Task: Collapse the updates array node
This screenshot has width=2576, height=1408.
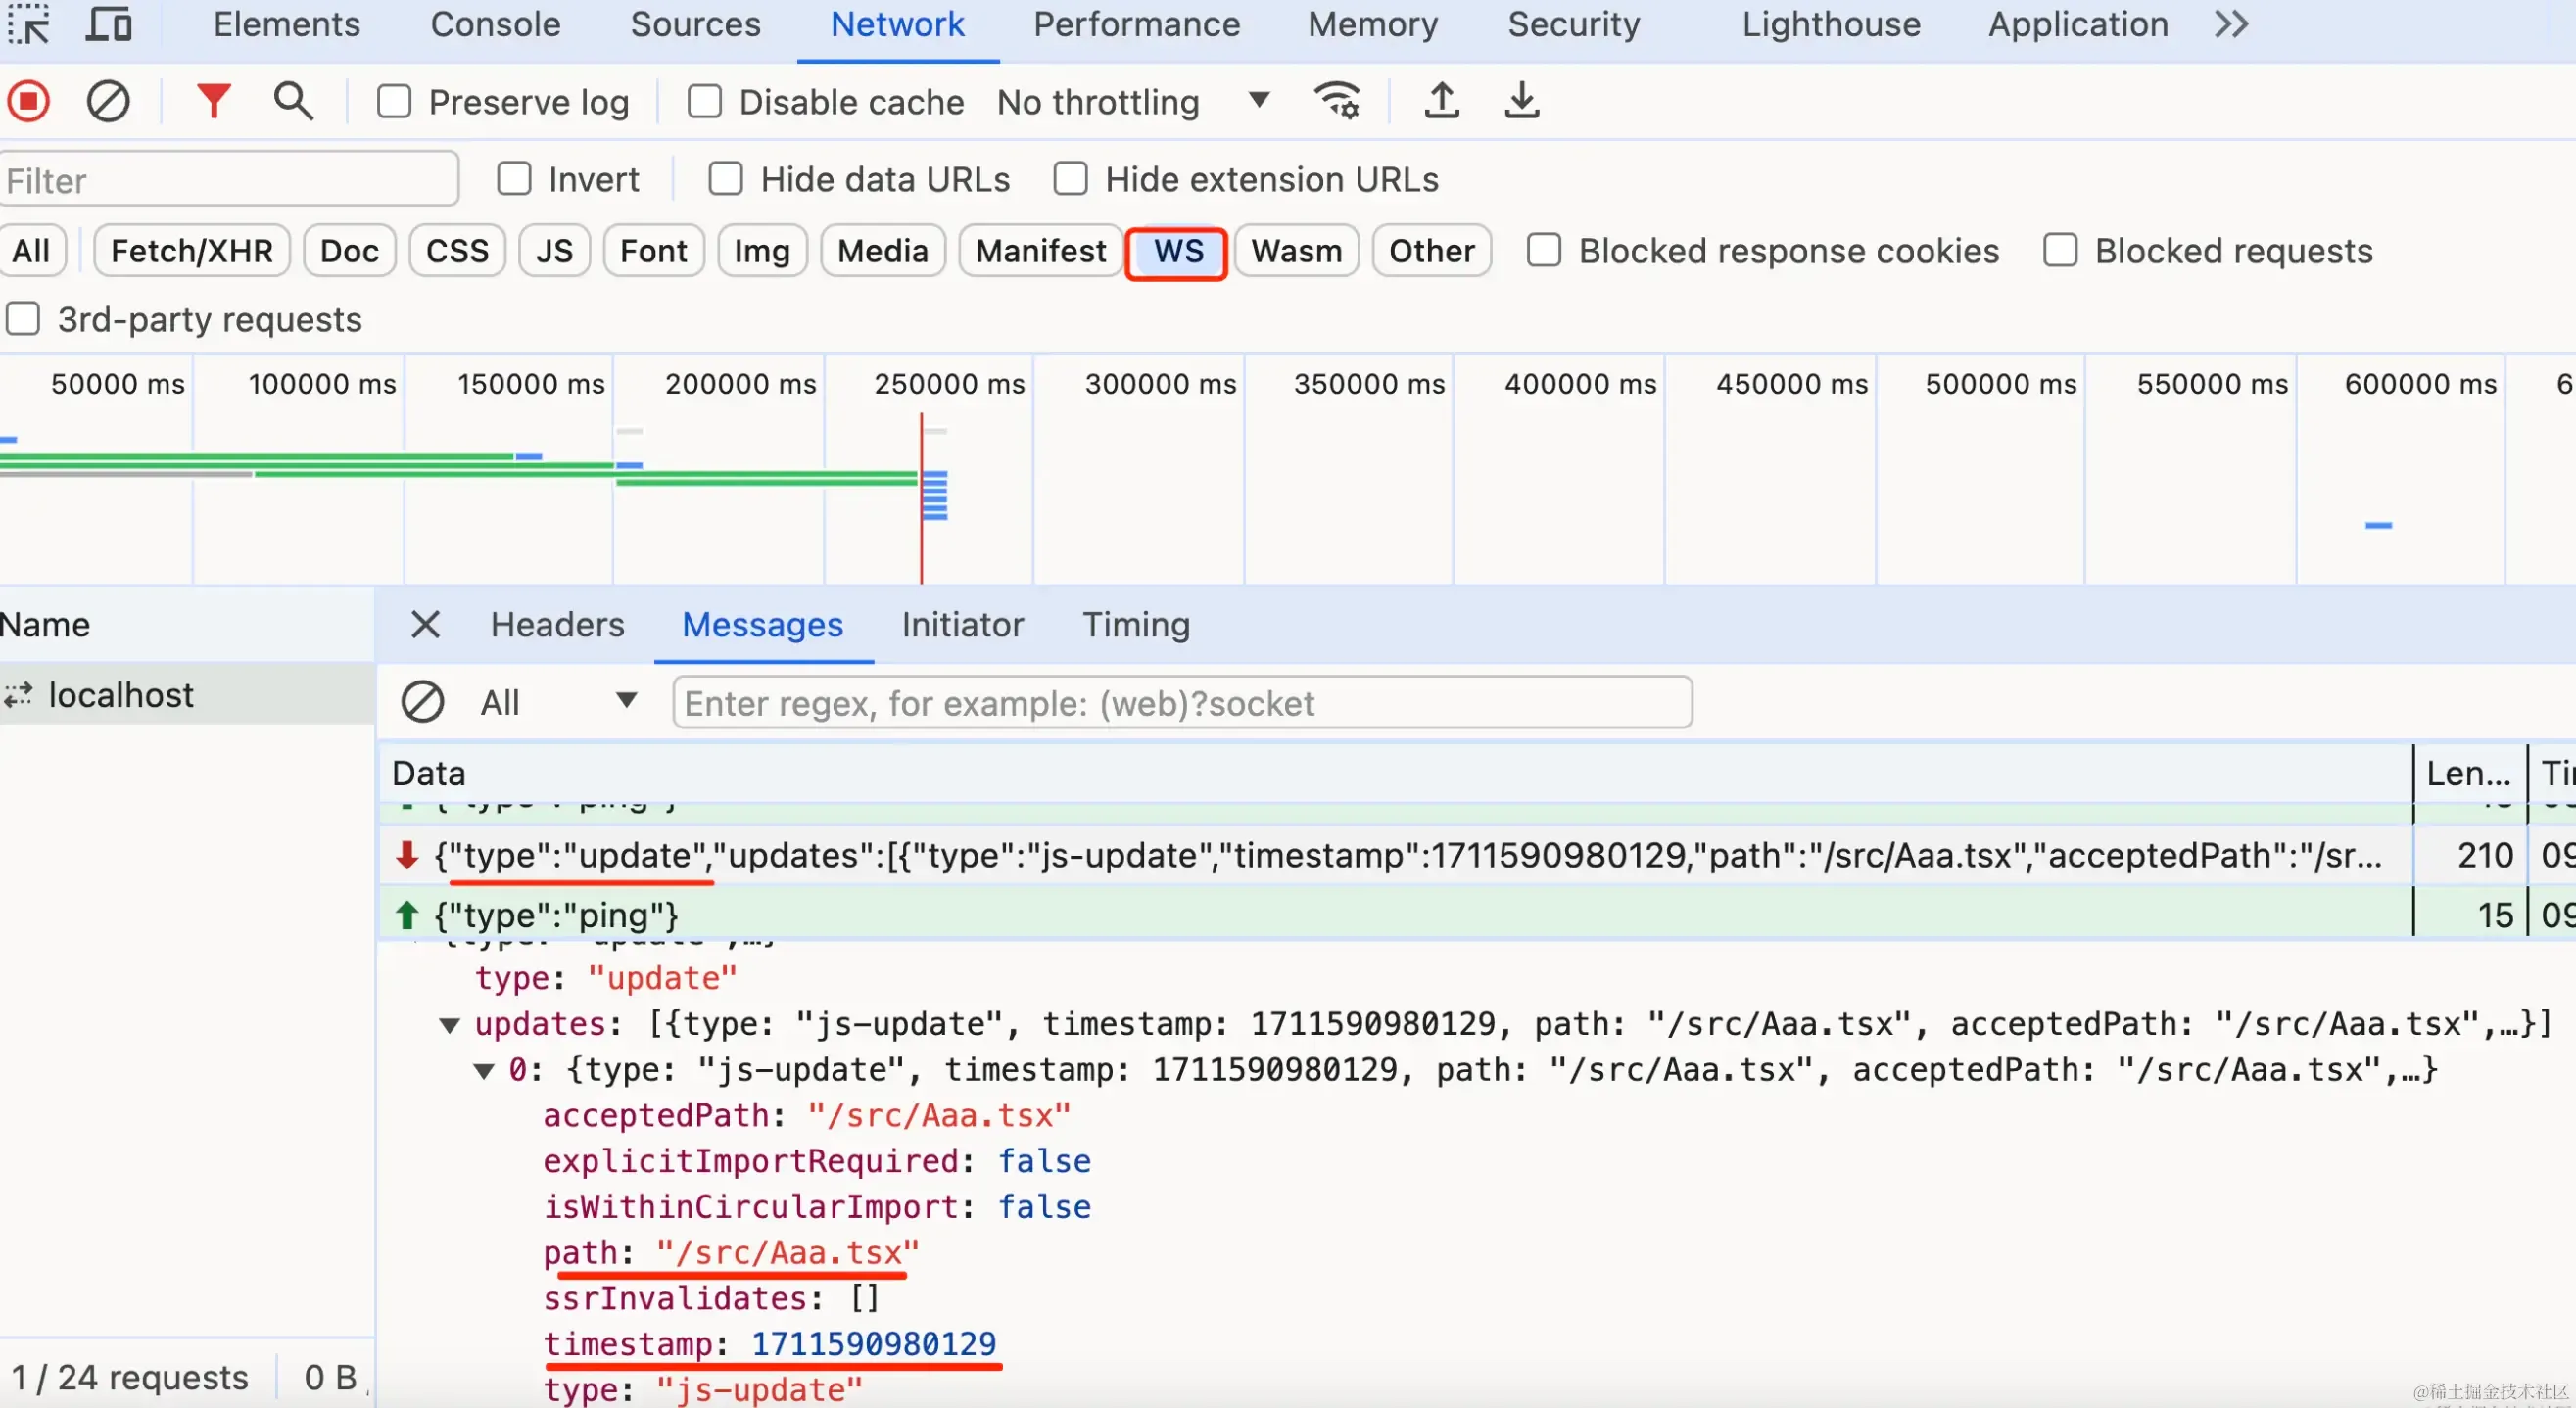Action: tap(450, 1025)
